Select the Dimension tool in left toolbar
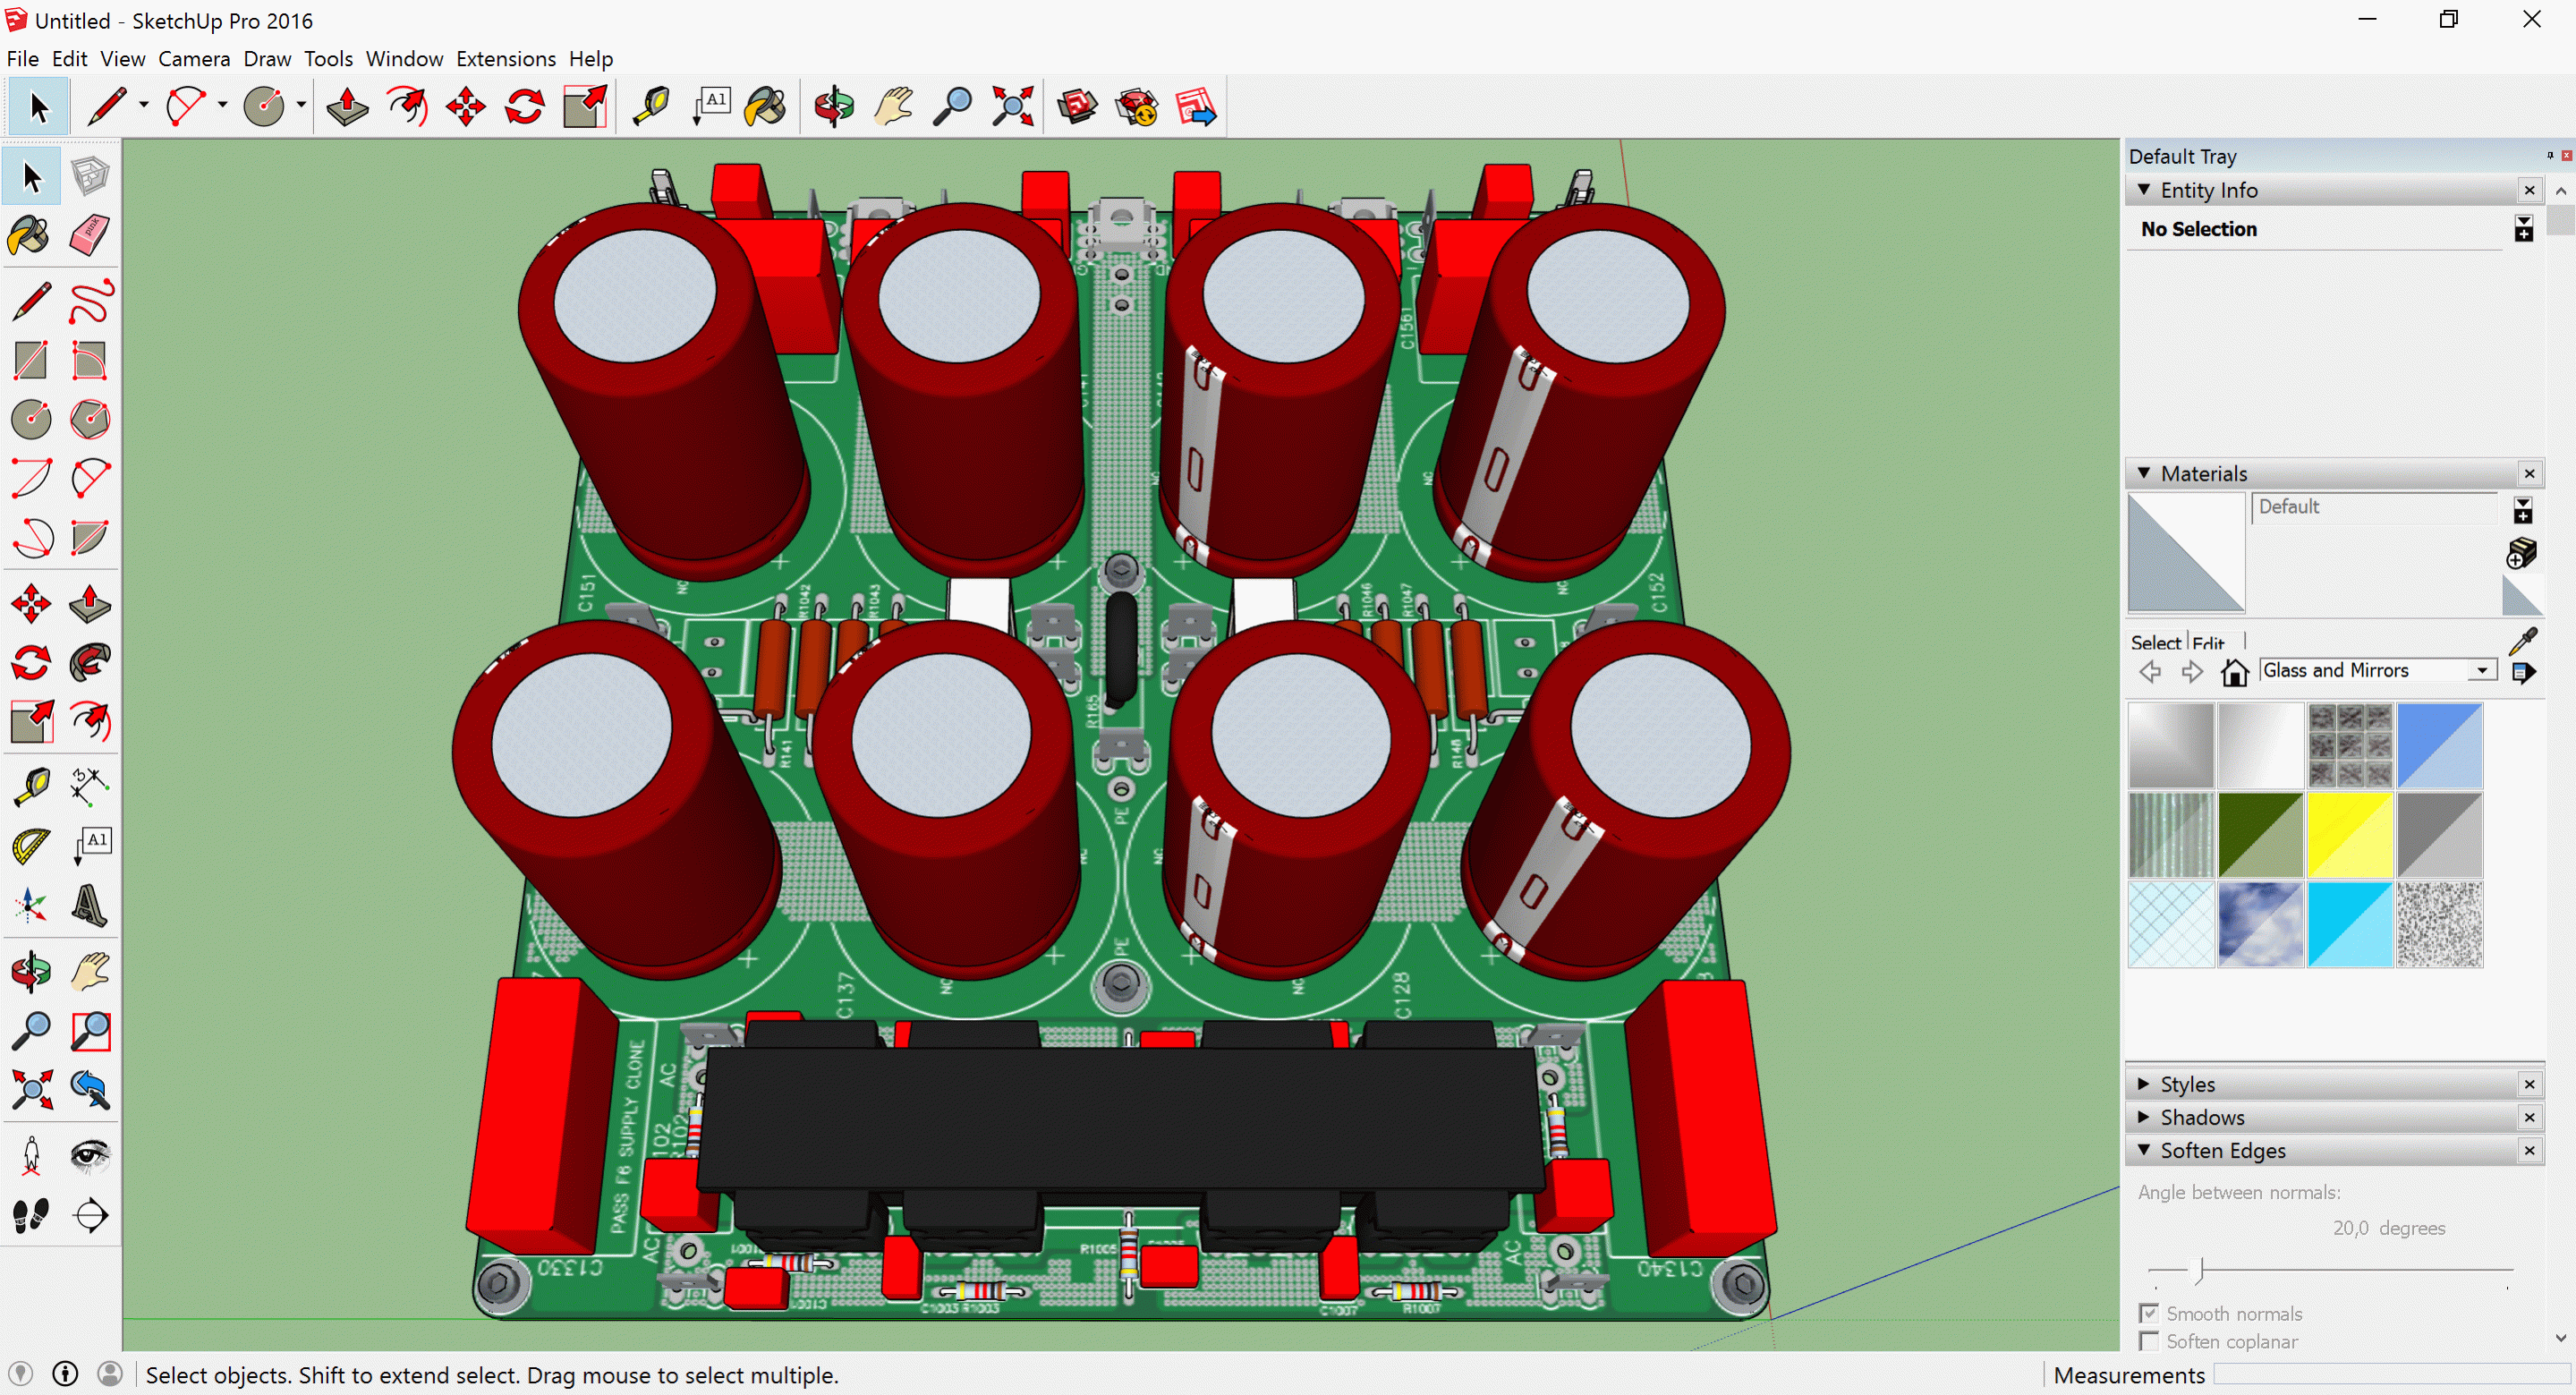 90,787
